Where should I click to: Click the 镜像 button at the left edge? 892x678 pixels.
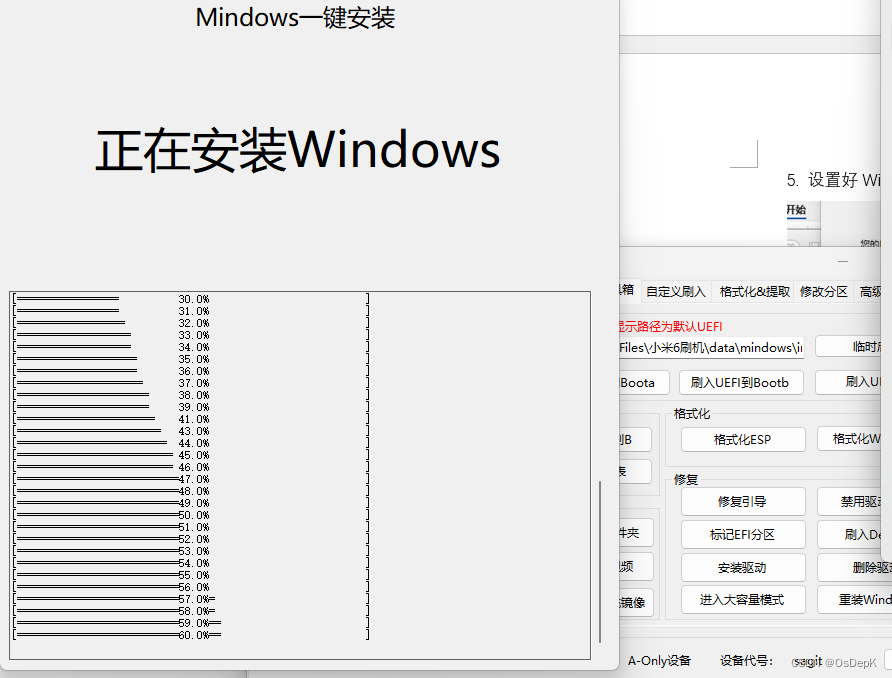(636, 602)
